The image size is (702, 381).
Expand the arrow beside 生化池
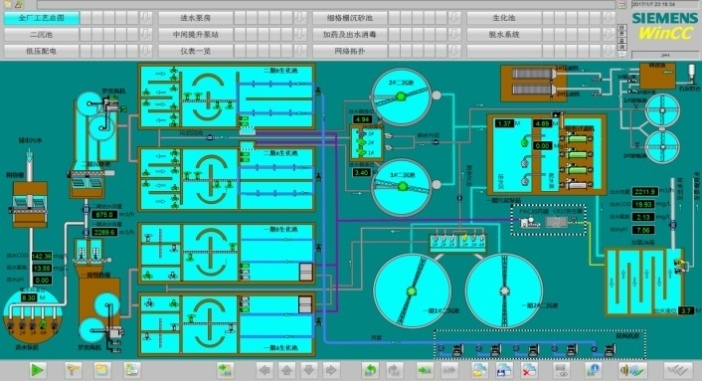608,18
